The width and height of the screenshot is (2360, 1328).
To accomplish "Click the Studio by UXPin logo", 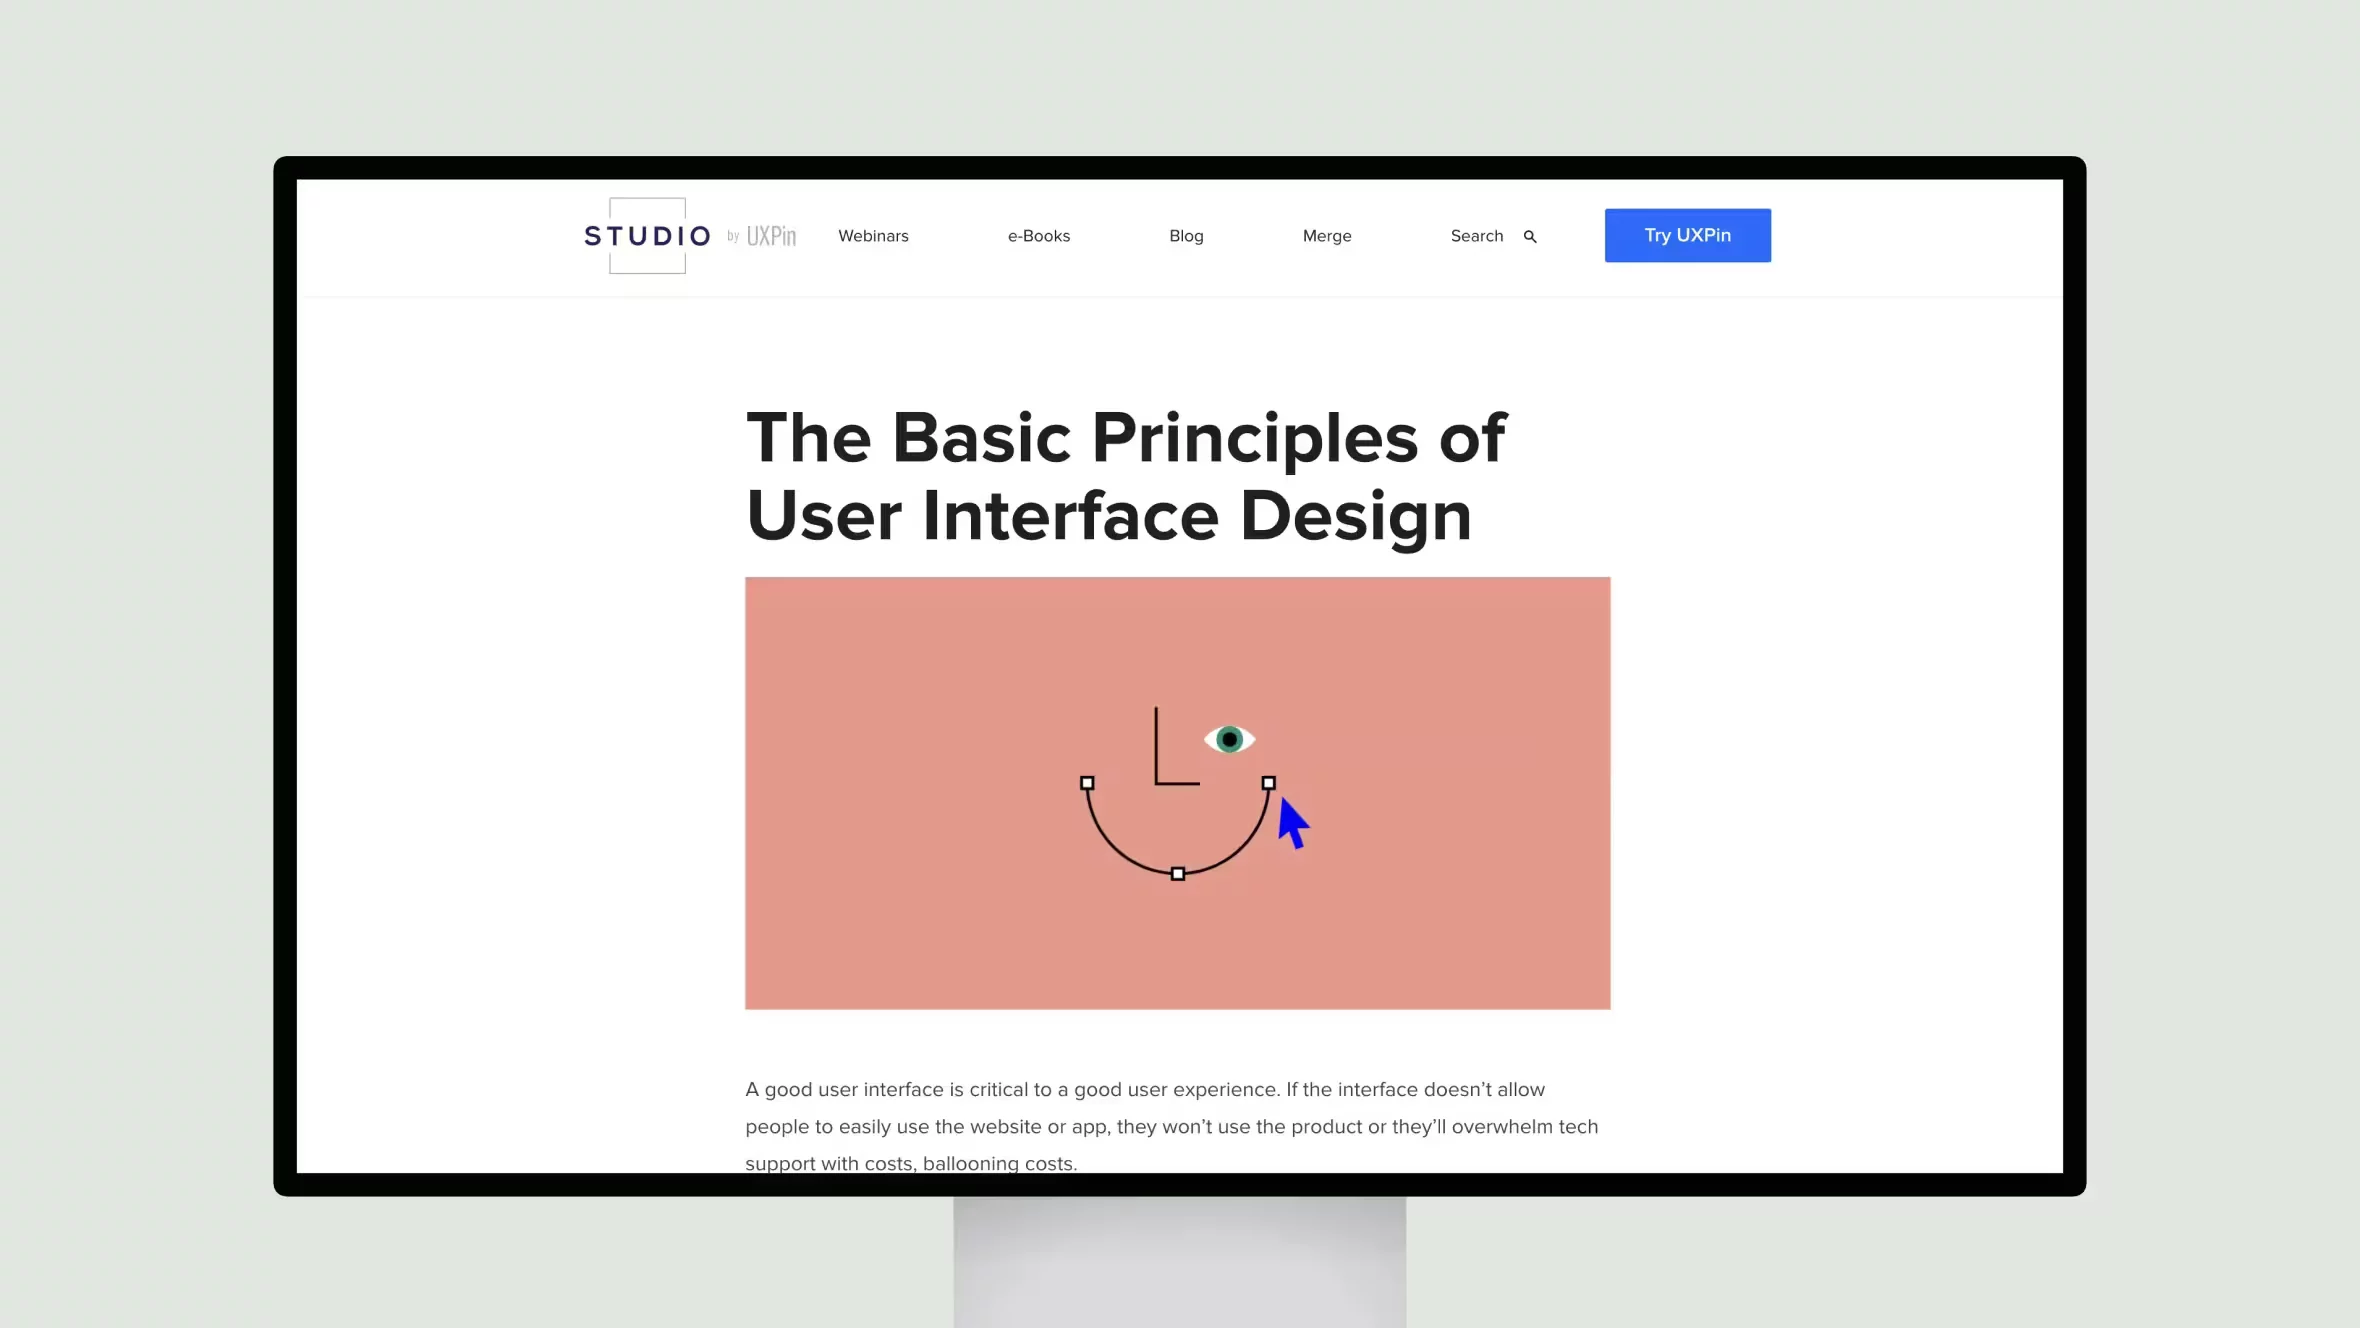I will [689, 235].
